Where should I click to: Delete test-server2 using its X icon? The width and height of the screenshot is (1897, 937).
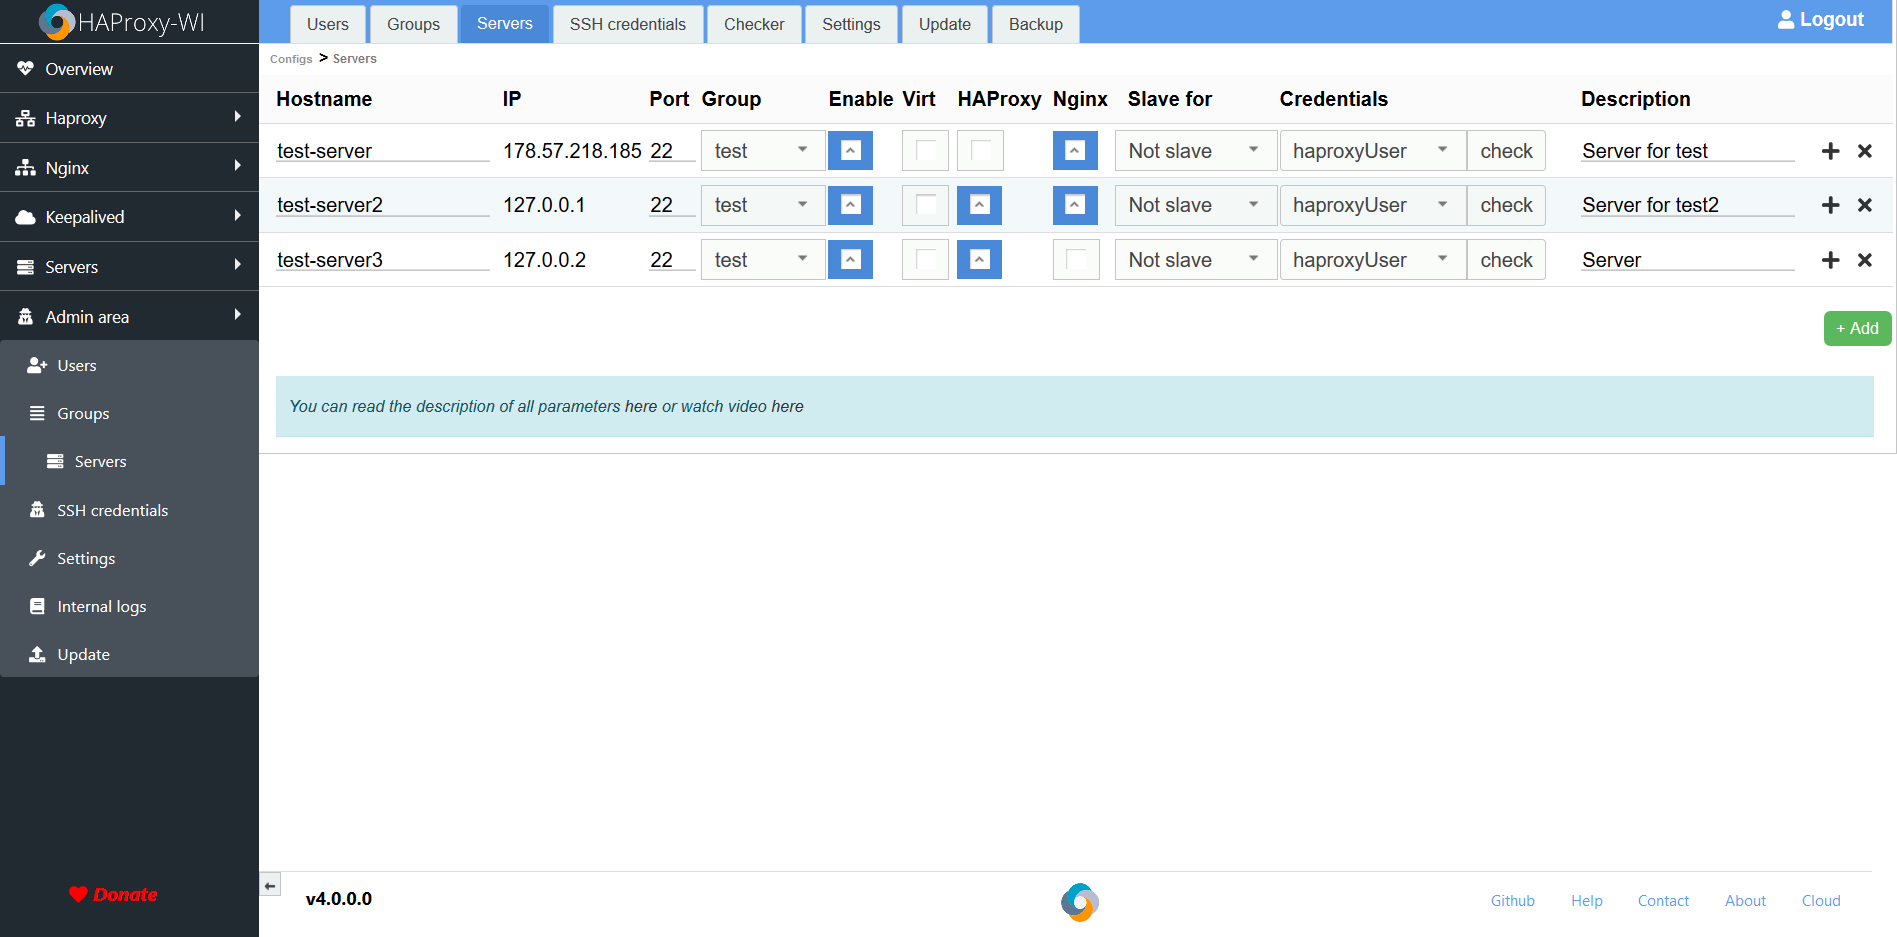[x=1864, y=205]
